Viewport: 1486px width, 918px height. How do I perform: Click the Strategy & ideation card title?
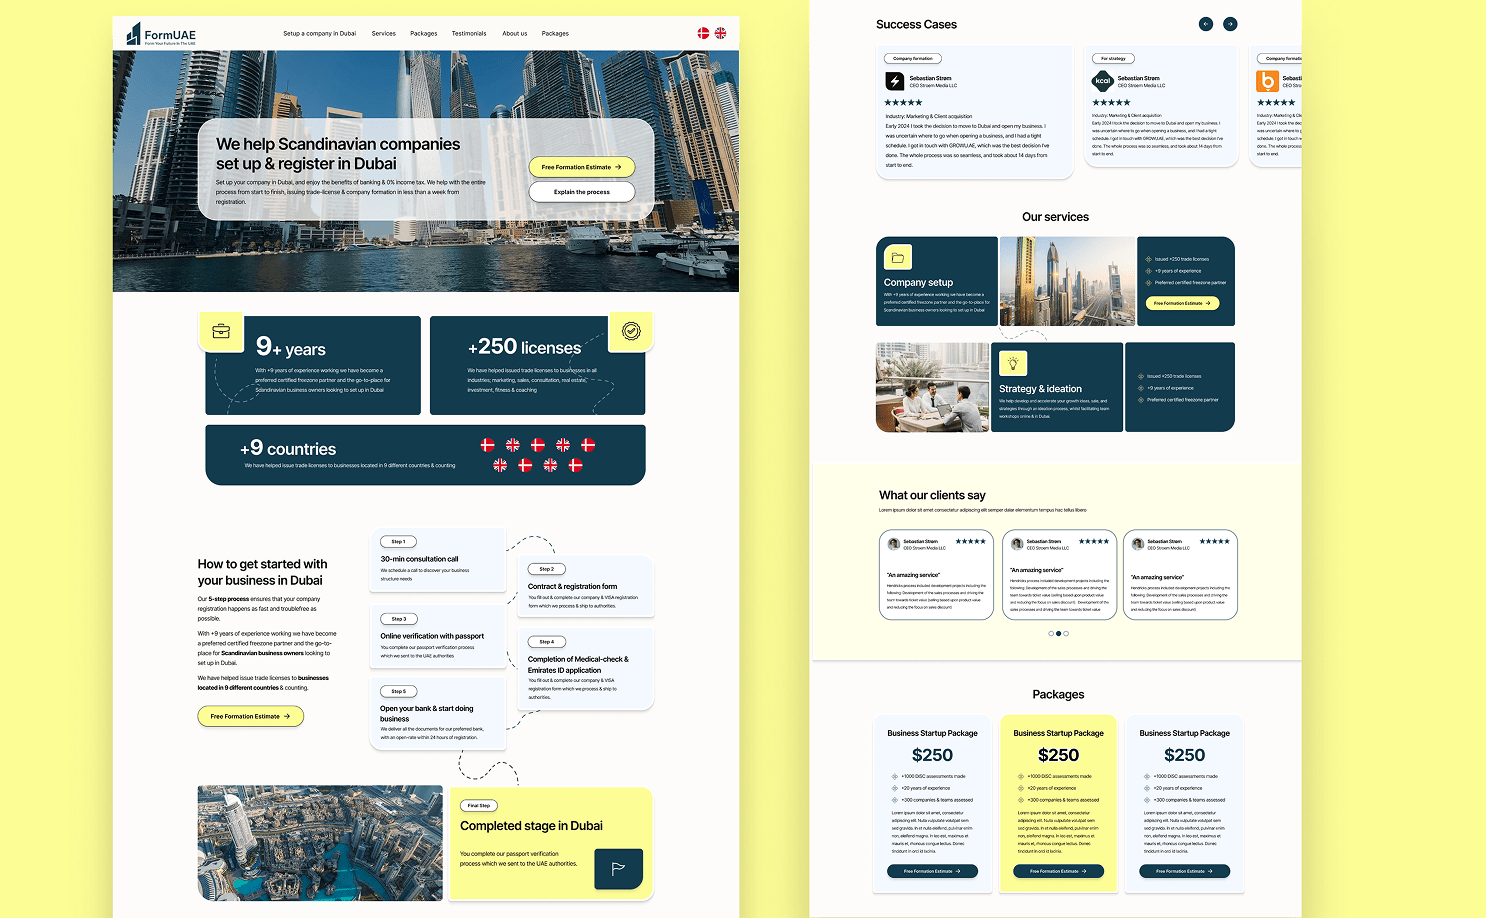point(1040,389)
